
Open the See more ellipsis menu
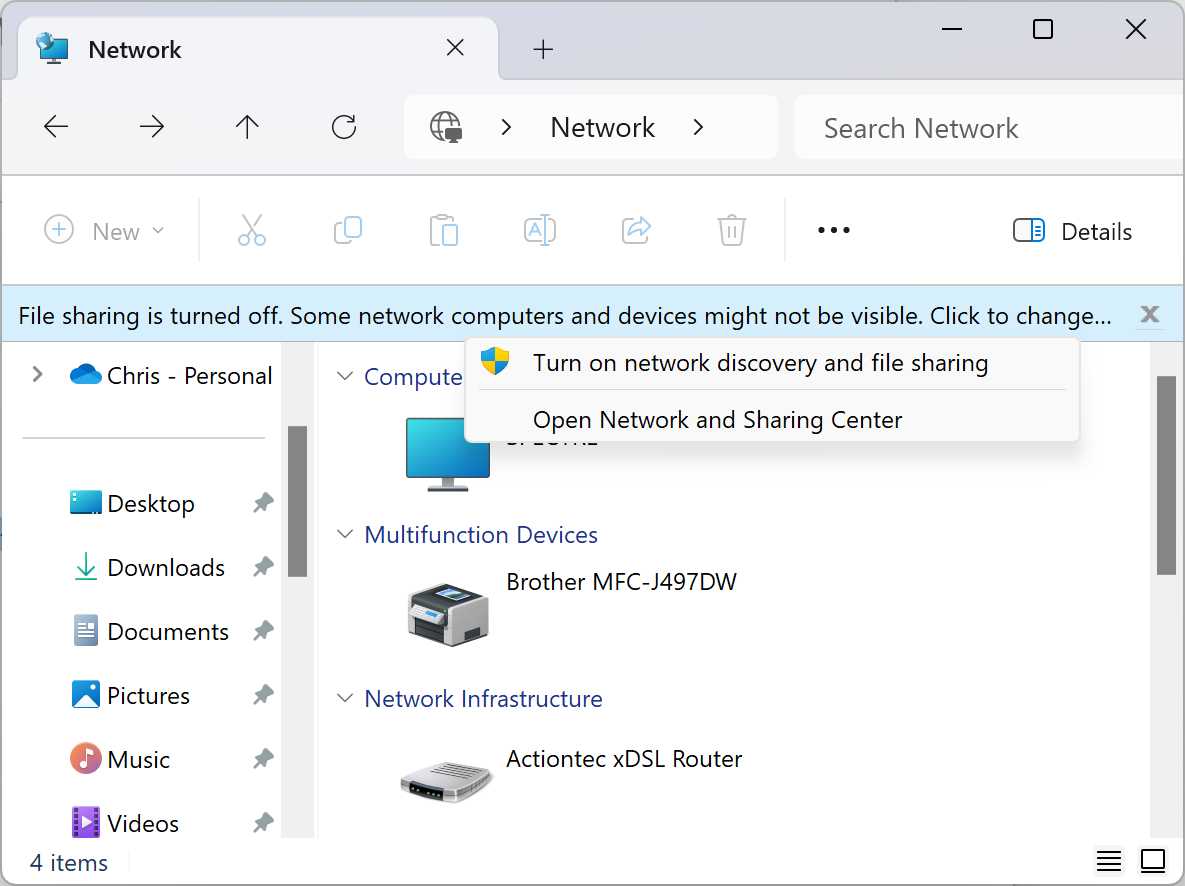pyautogui.click(x=833, y=230)
